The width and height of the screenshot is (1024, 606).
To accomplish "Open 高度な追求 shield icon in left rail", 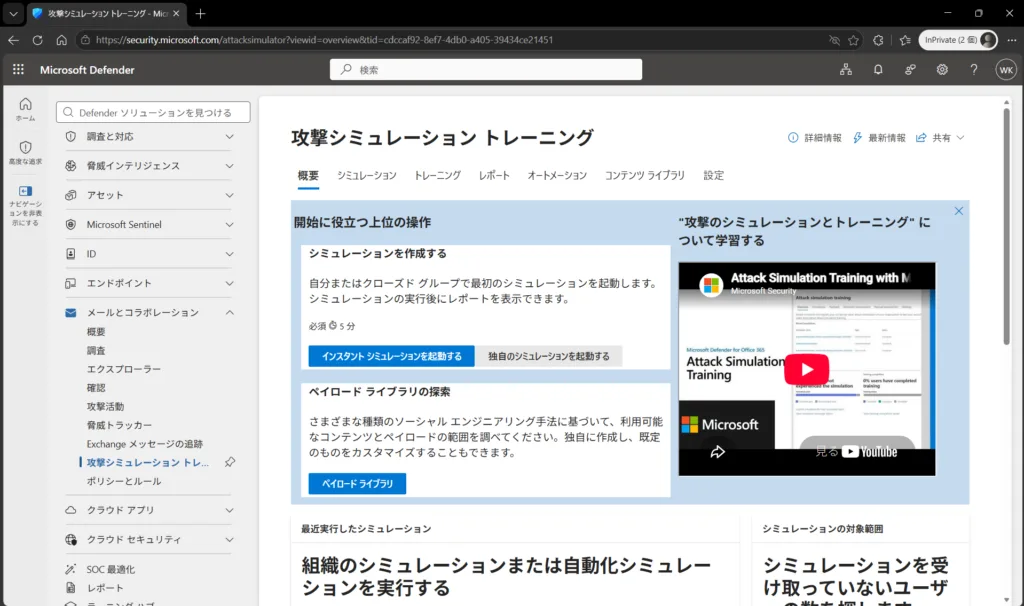I will click(x=25, y=153).
